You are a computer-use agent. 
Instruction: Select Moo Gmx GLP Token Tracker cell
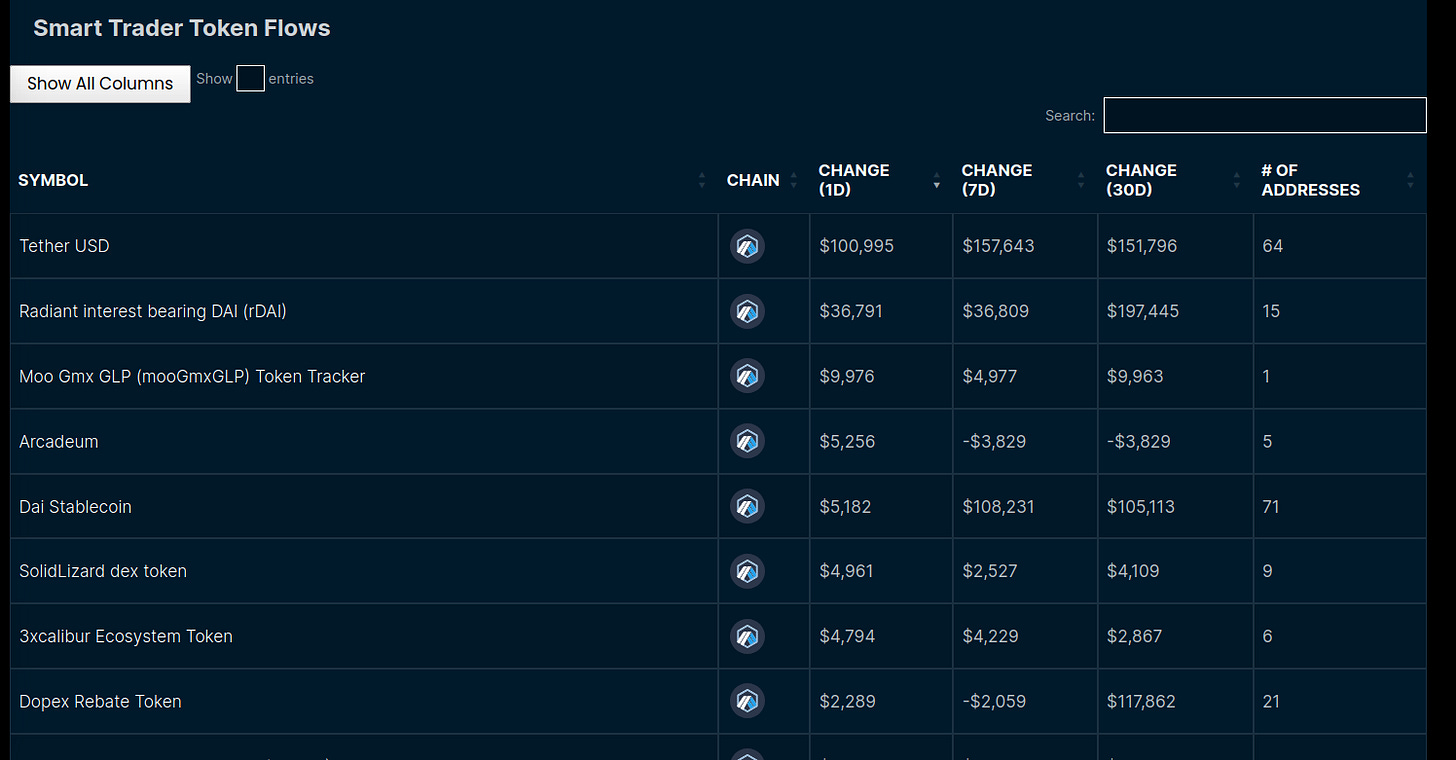click(364, 376)
